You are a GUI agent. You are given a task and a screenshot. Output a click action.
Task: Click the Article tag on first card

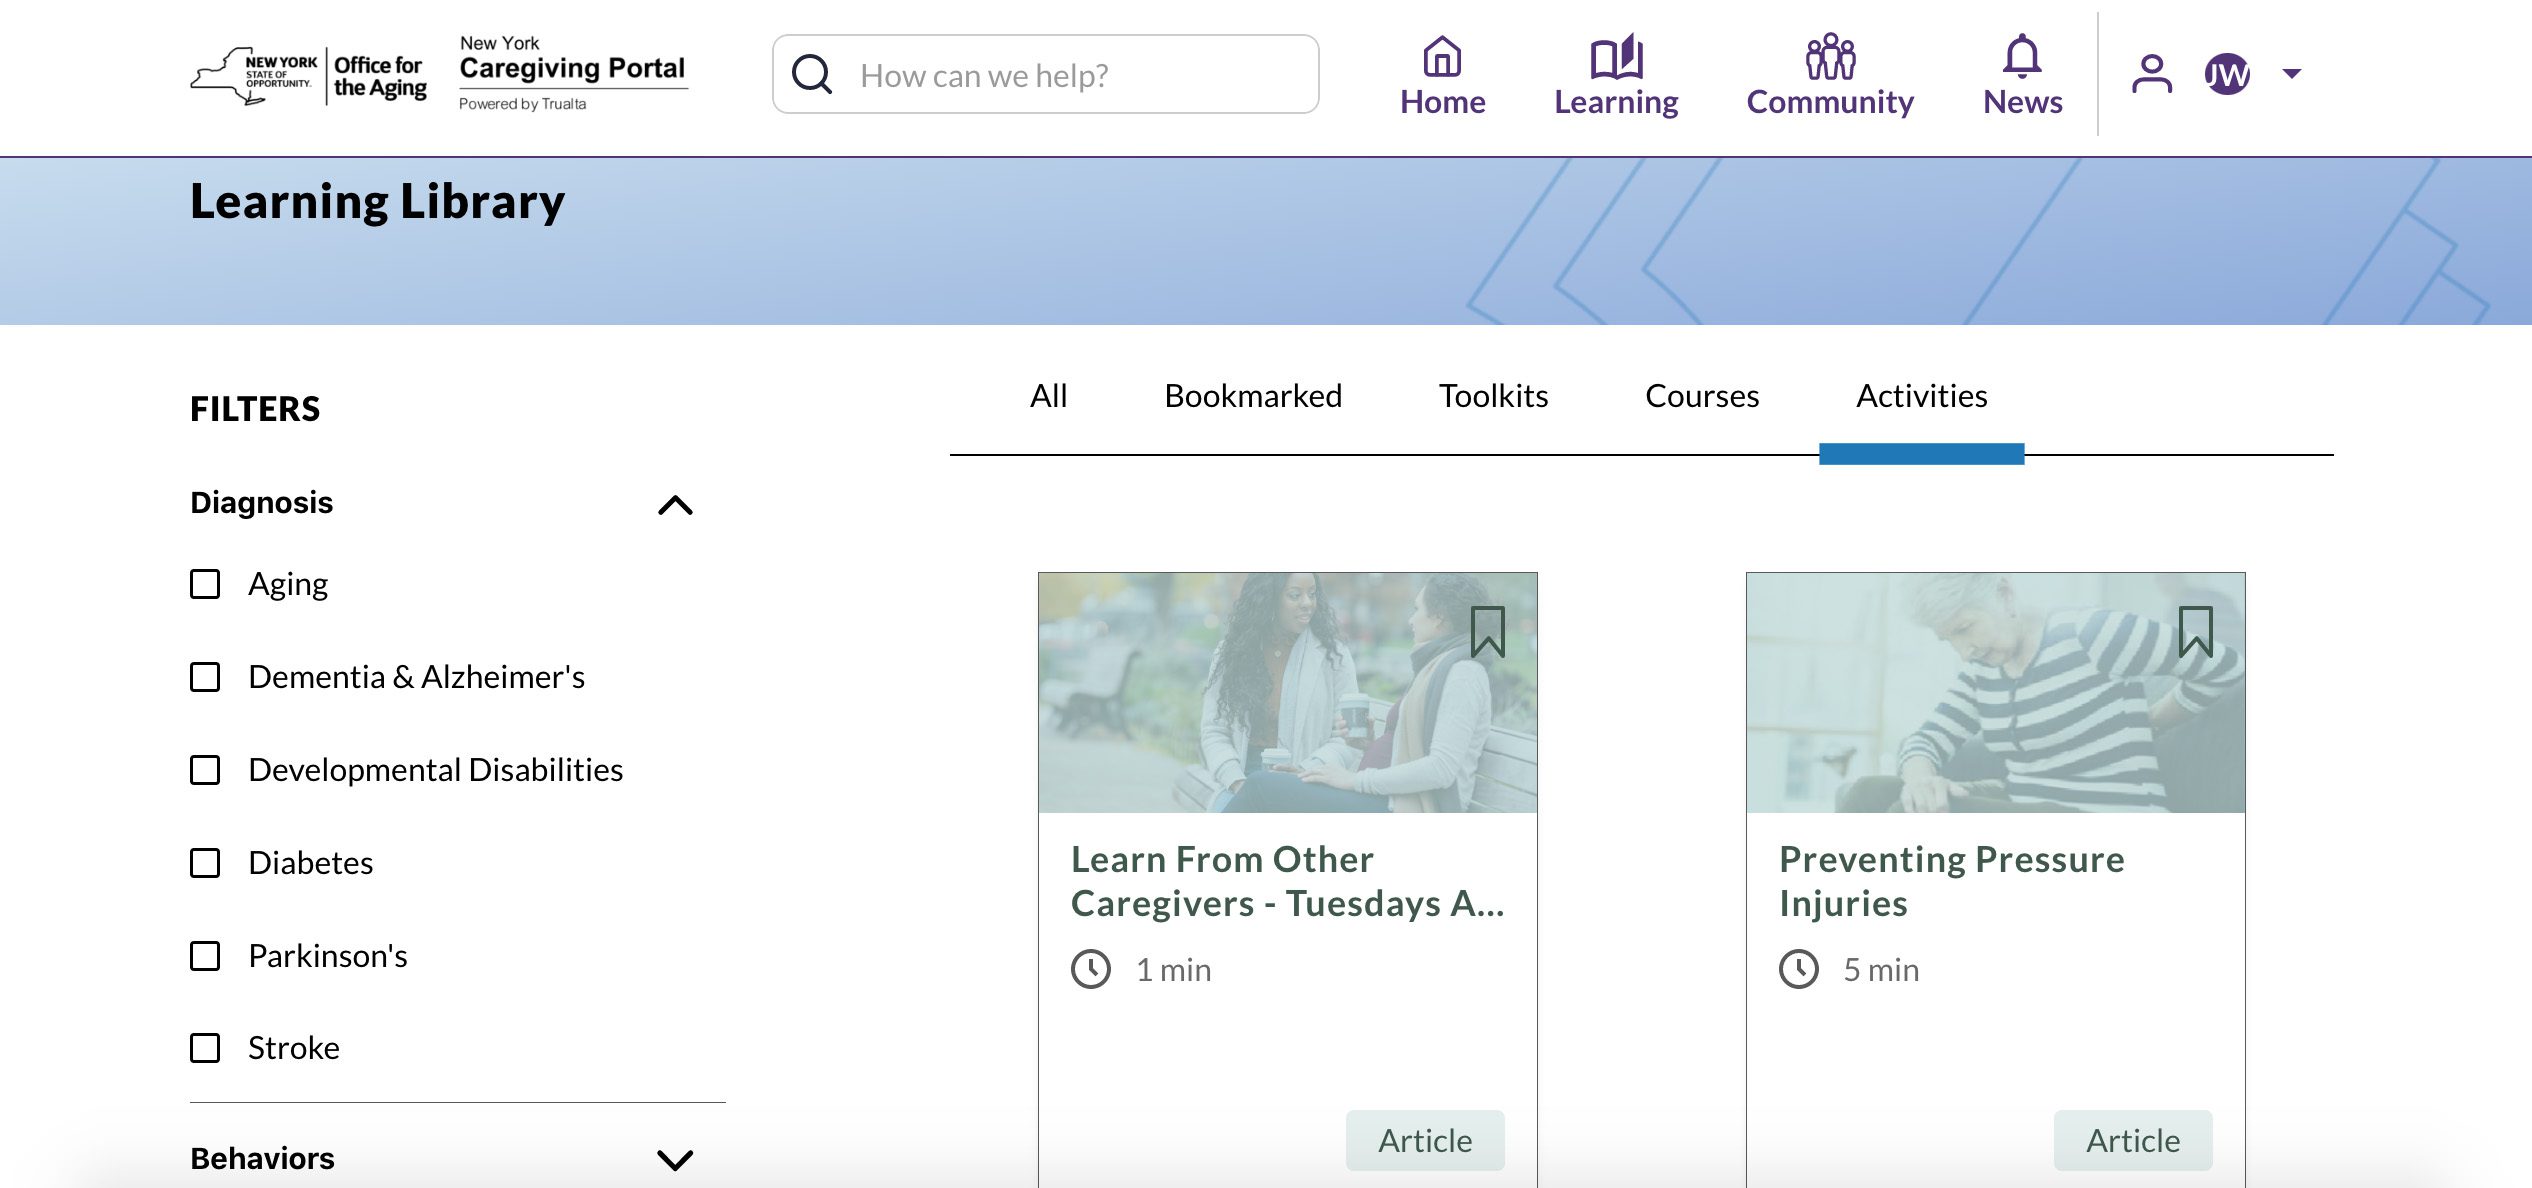[x=1425, y=1140]
